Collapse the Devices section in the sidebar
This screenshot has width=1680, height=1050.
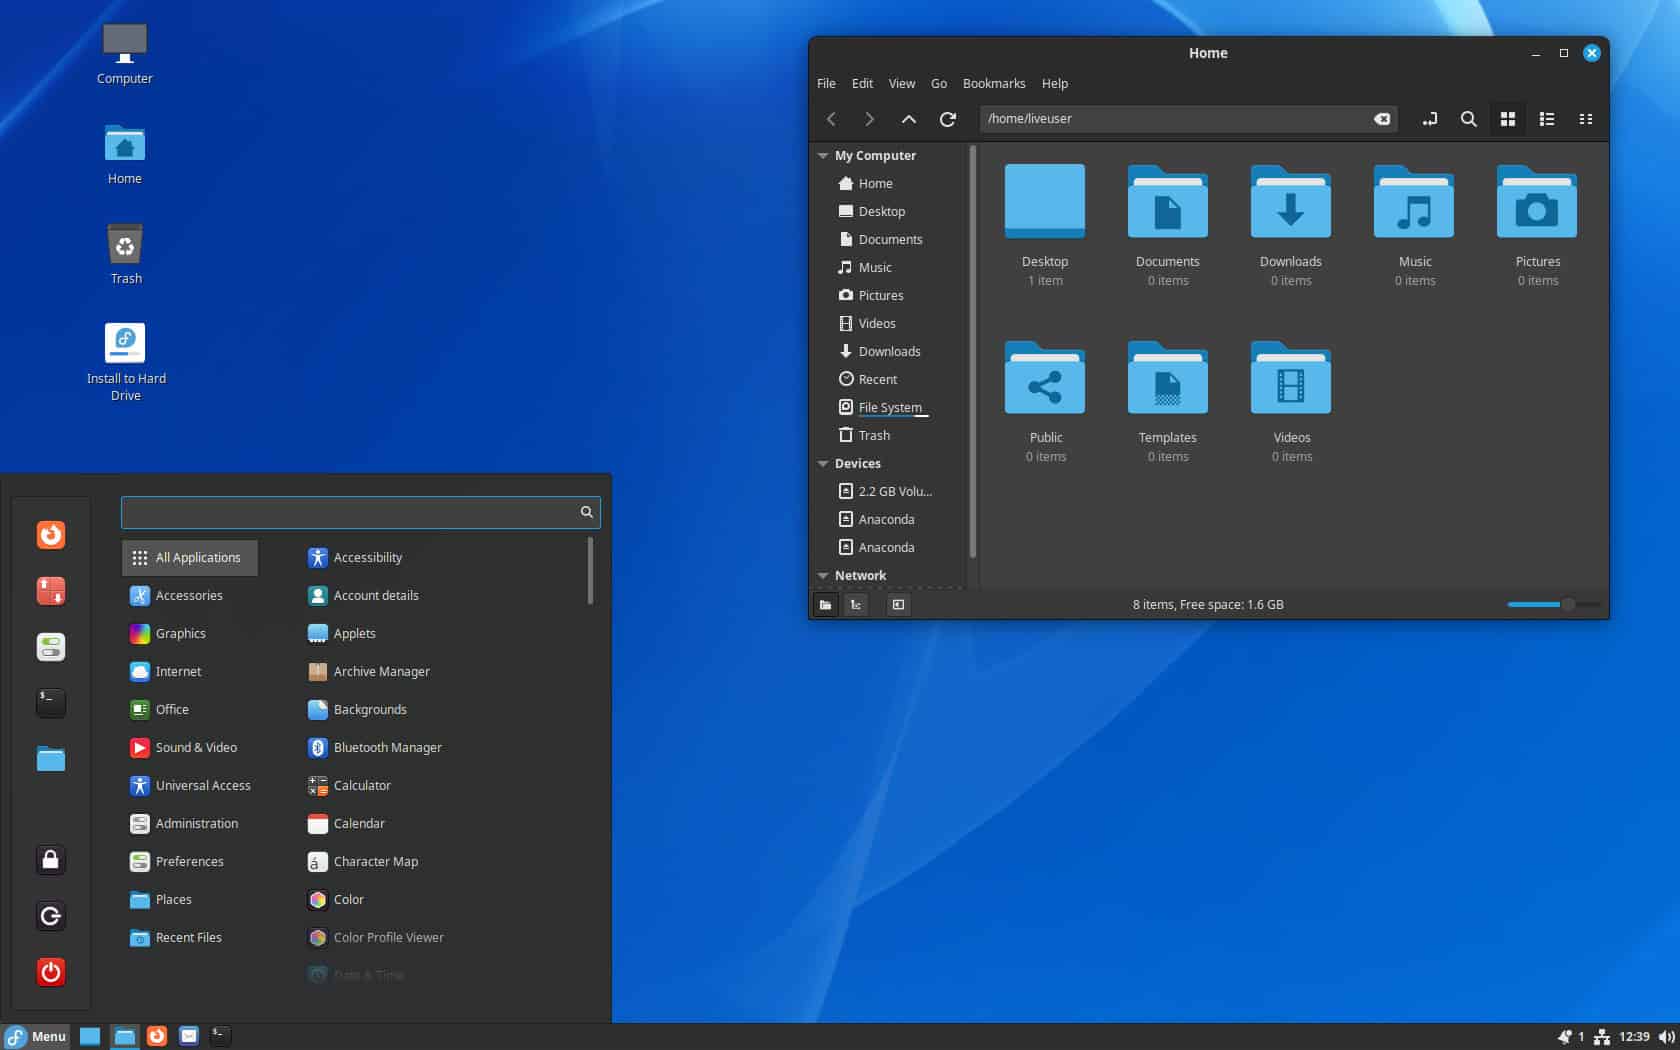click(824, 463)
